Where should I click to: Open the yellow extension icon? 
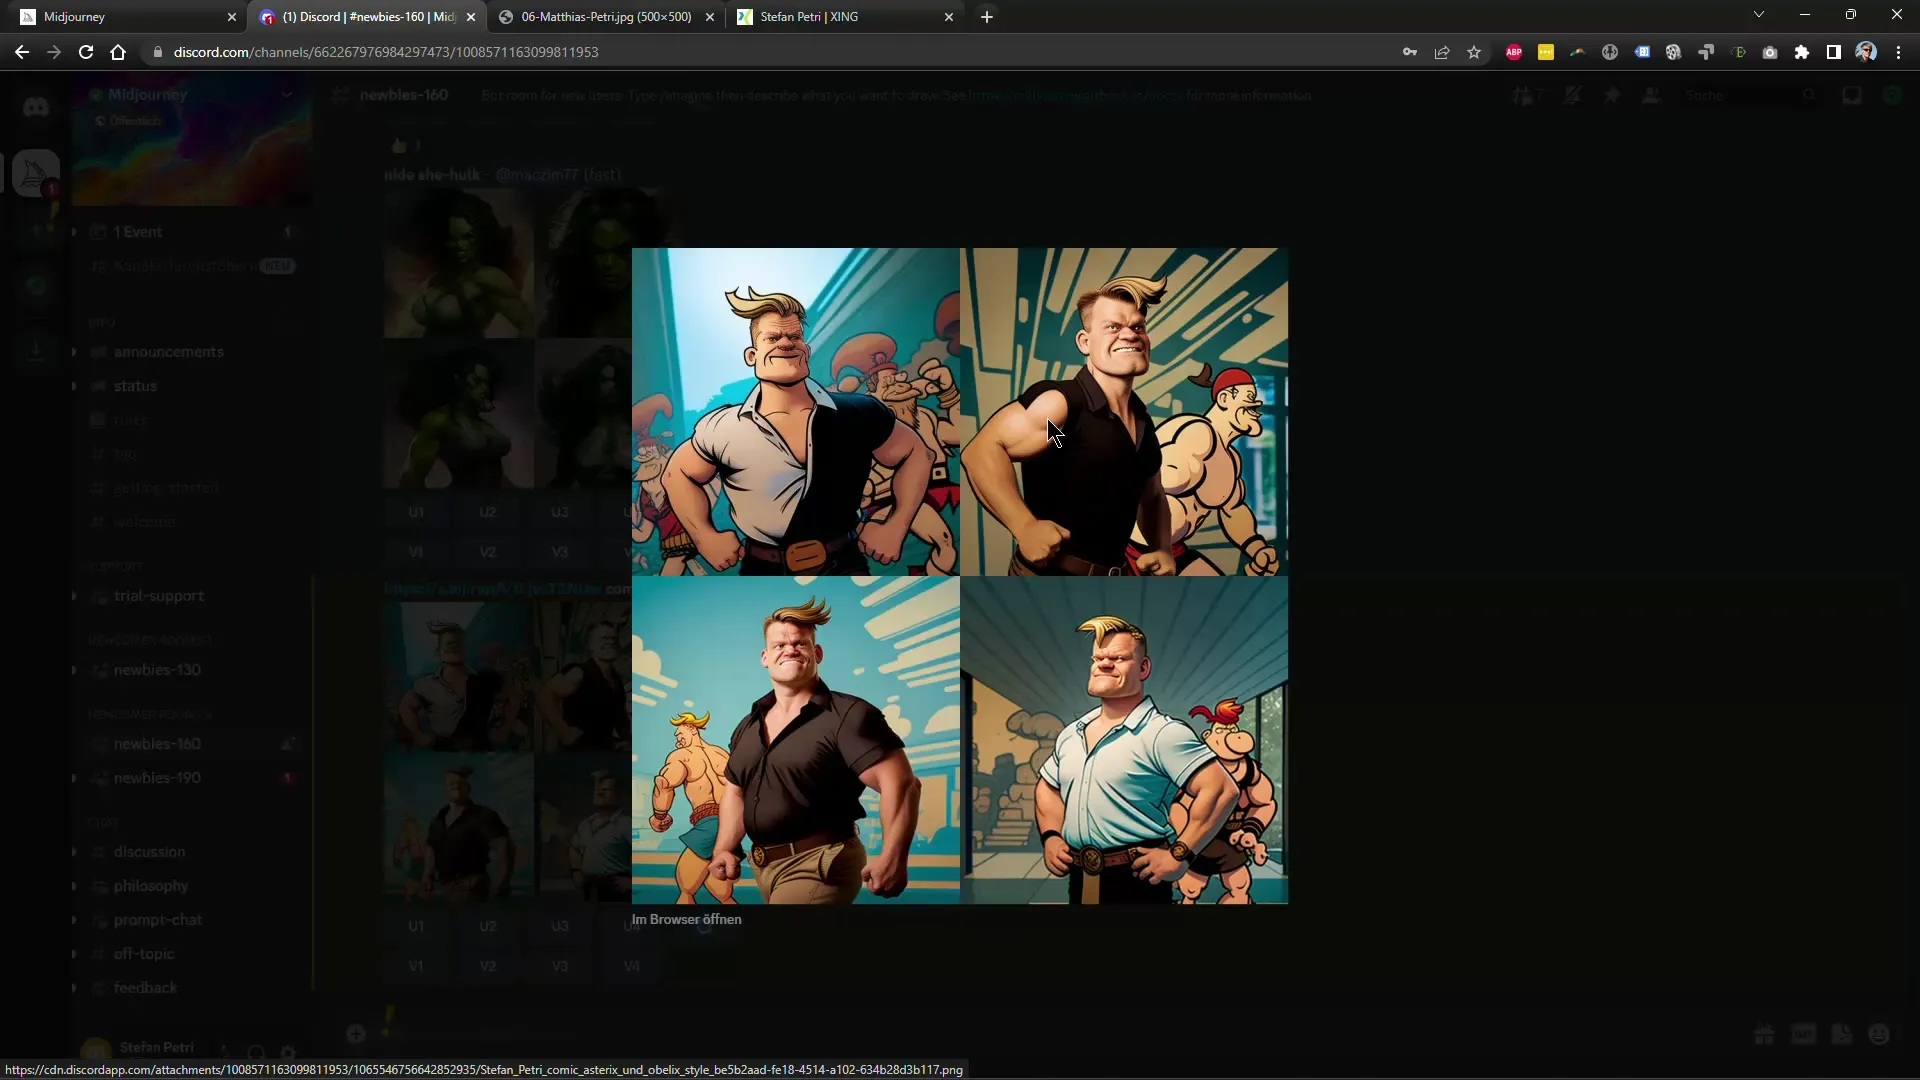point(1546,52)
